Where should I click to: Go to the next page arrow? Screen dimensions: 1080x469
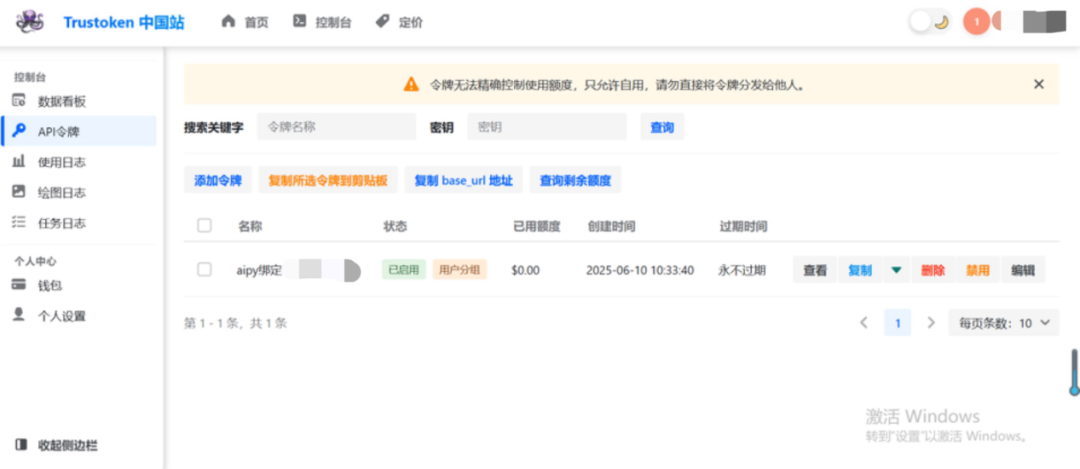(x=931, y=322)
